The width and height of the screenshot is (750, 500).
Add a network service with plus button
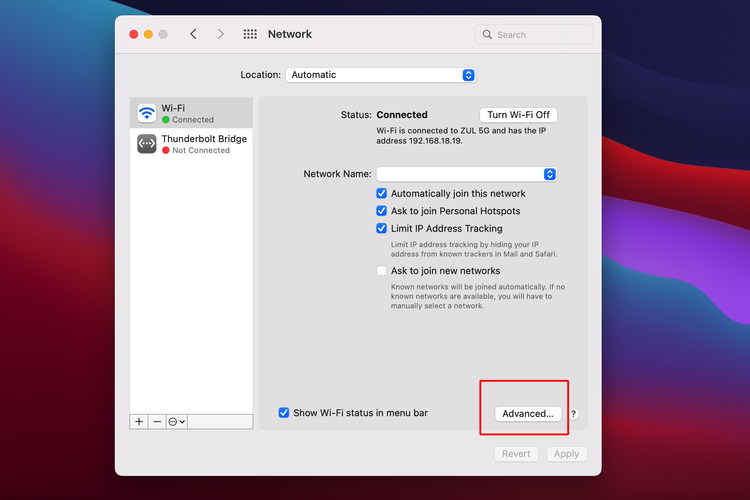click(x=139, y=422)
